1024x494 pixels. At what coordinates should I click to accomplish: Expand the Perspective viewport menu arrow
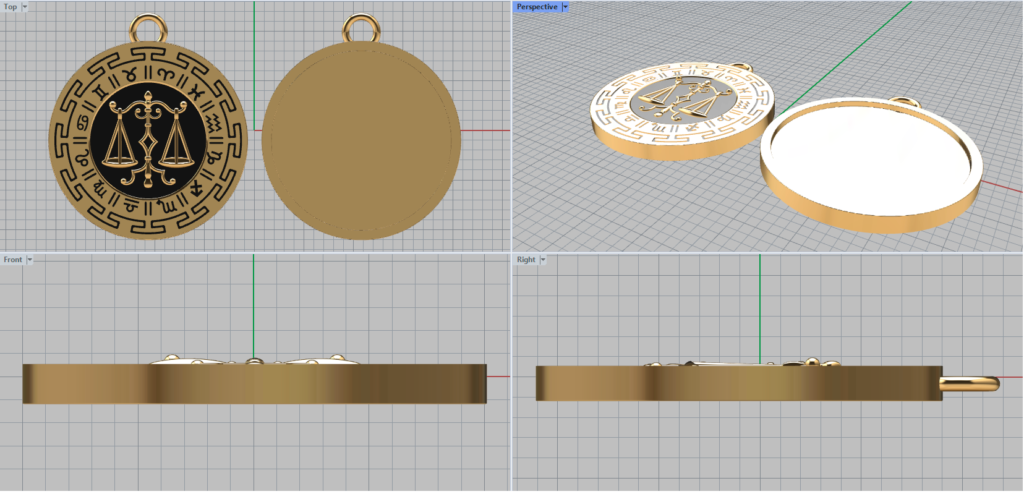(x=565, y=7)
